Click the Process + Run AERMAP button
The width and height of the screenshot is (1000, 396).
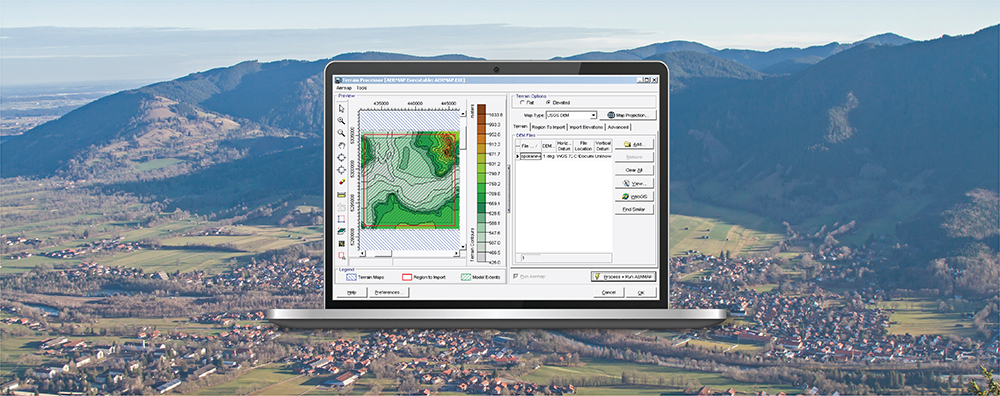(x=623, y=277)
